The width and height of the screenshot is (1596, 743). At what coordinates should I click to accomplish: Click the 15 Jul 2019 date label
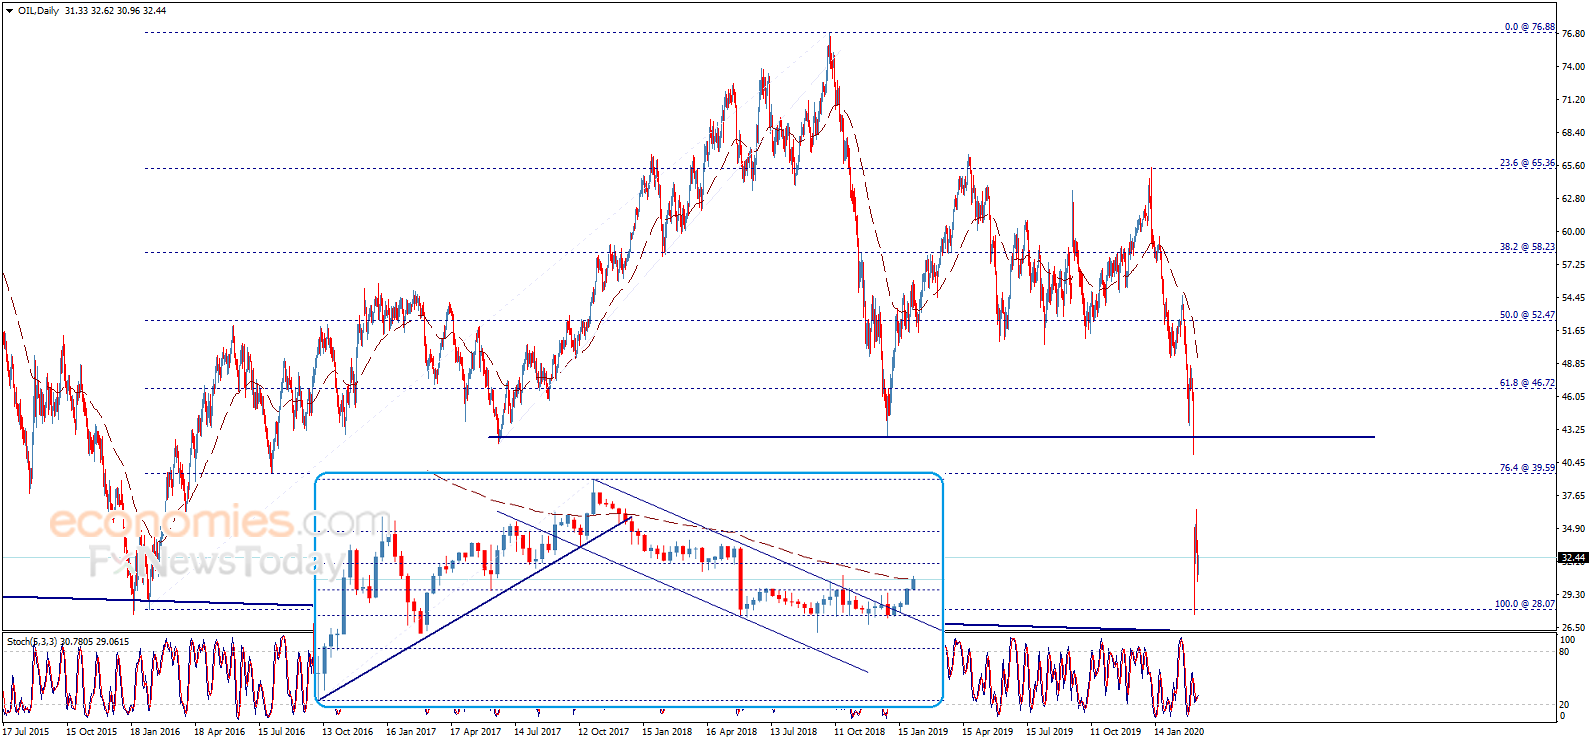click(1050, 732)
